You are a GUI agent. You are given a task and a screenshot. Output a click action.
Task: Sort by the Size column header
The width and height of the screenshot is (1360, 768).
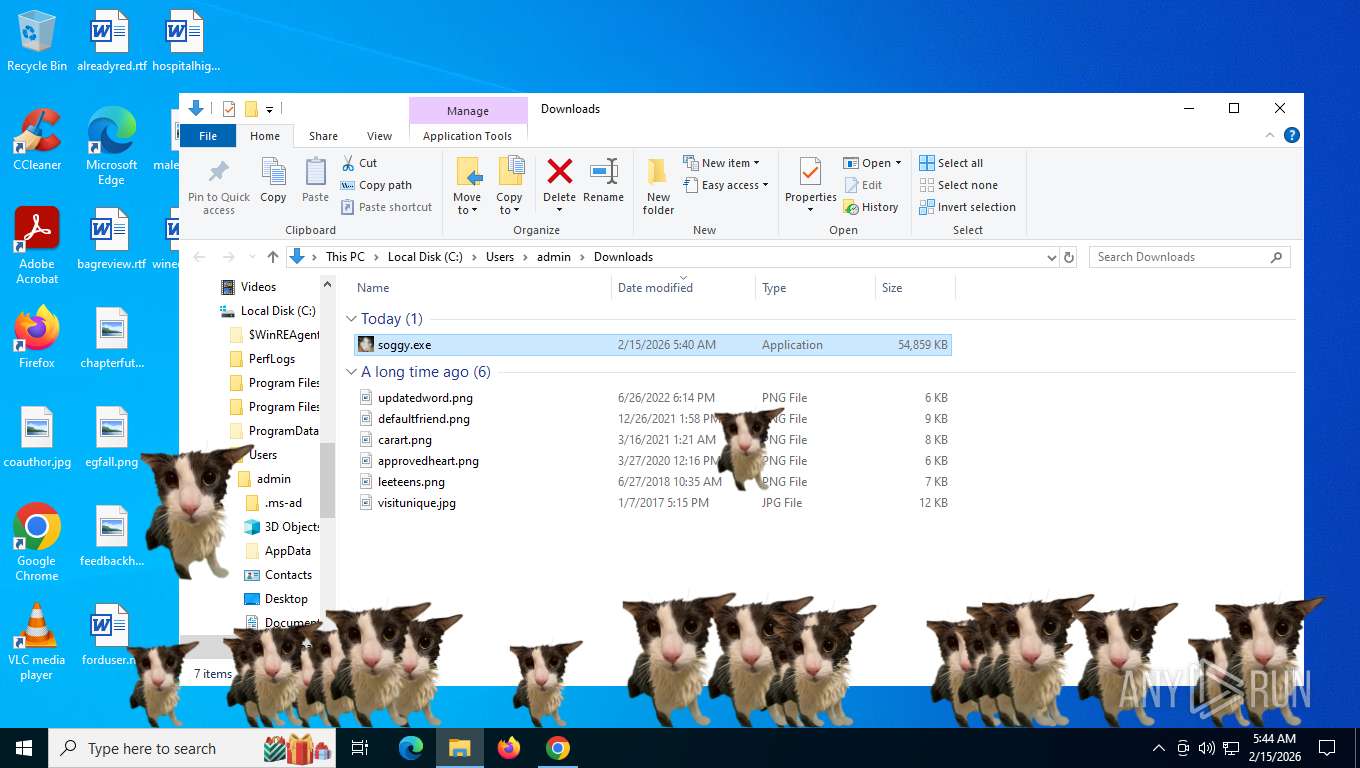[x=915, y=288]
